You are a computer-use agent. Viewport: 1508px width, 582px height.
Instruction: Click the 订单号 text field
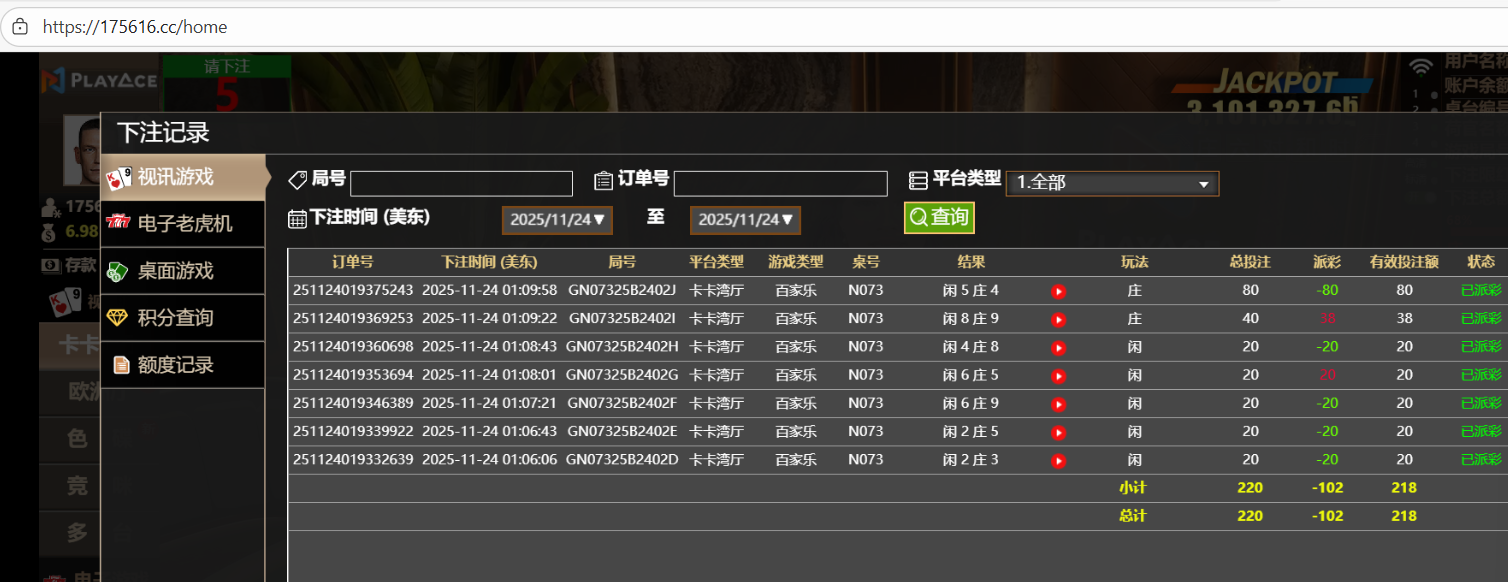click(780, 184)
